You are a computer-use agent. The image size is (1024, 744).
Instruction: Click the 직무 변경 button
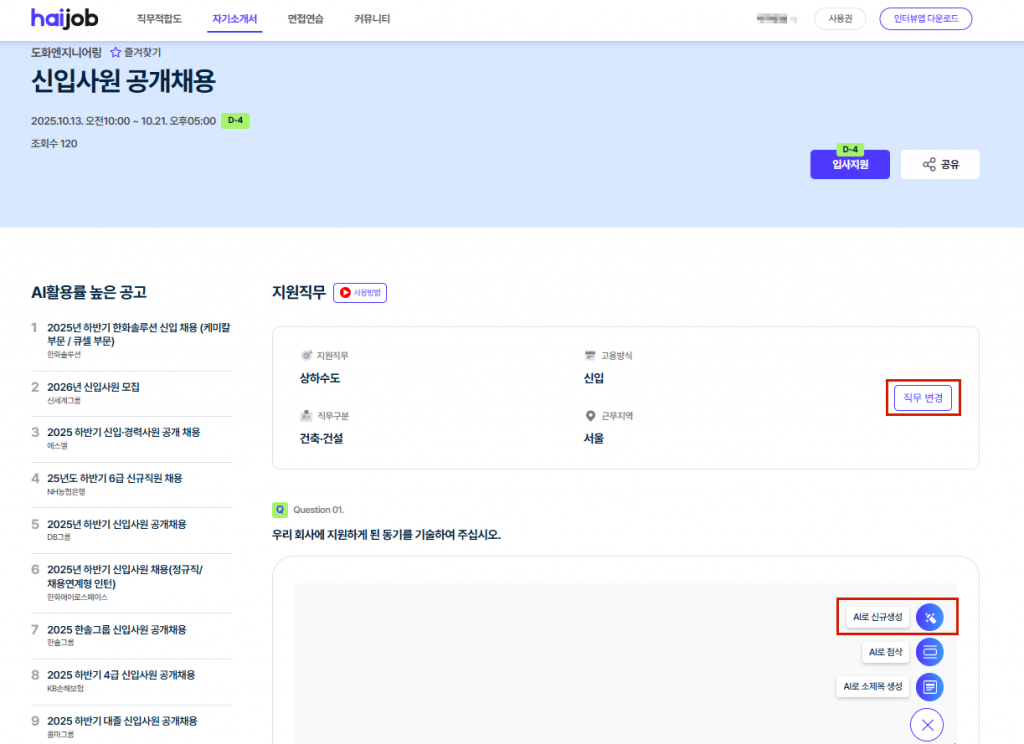(924, 398)
